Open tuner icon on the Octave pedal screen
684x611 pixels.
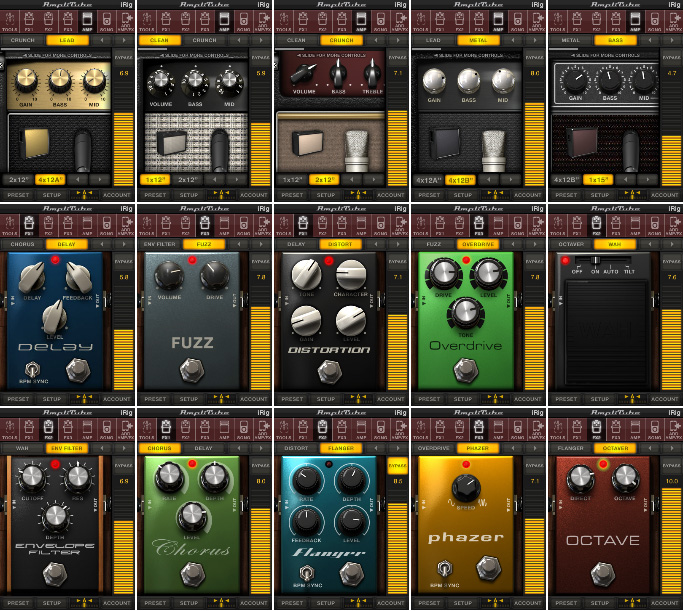coord(632,602)
